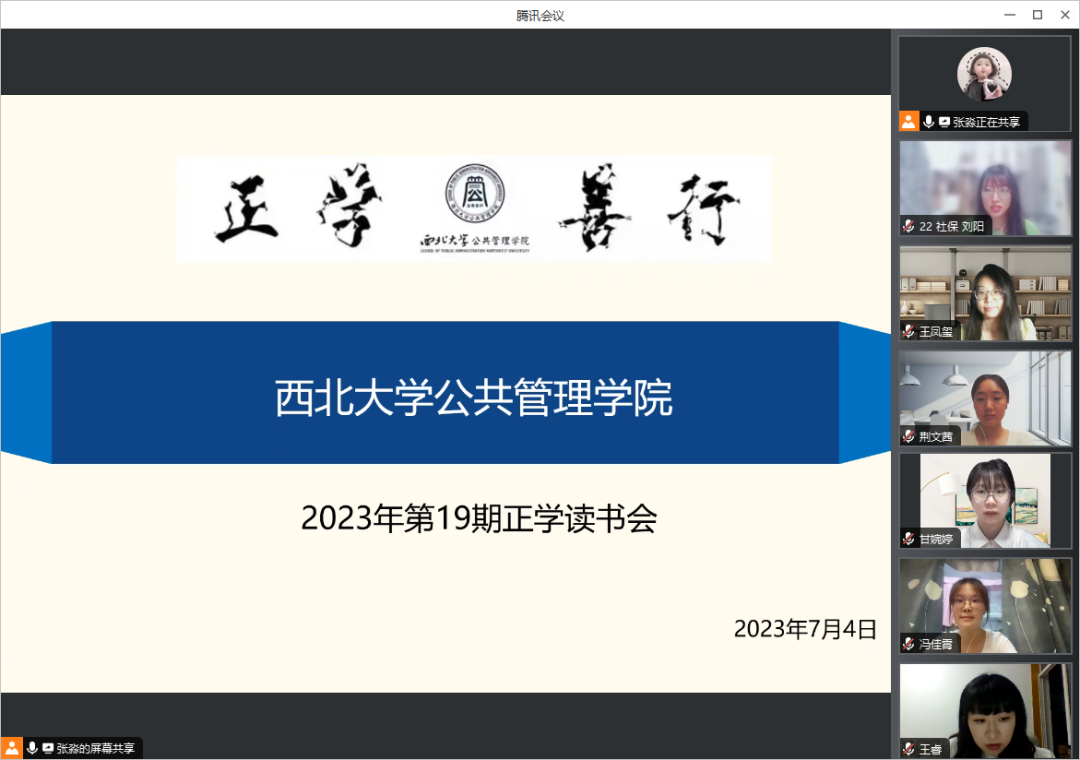Click the muted mic icon for 冯佳青

pos(909,644)
